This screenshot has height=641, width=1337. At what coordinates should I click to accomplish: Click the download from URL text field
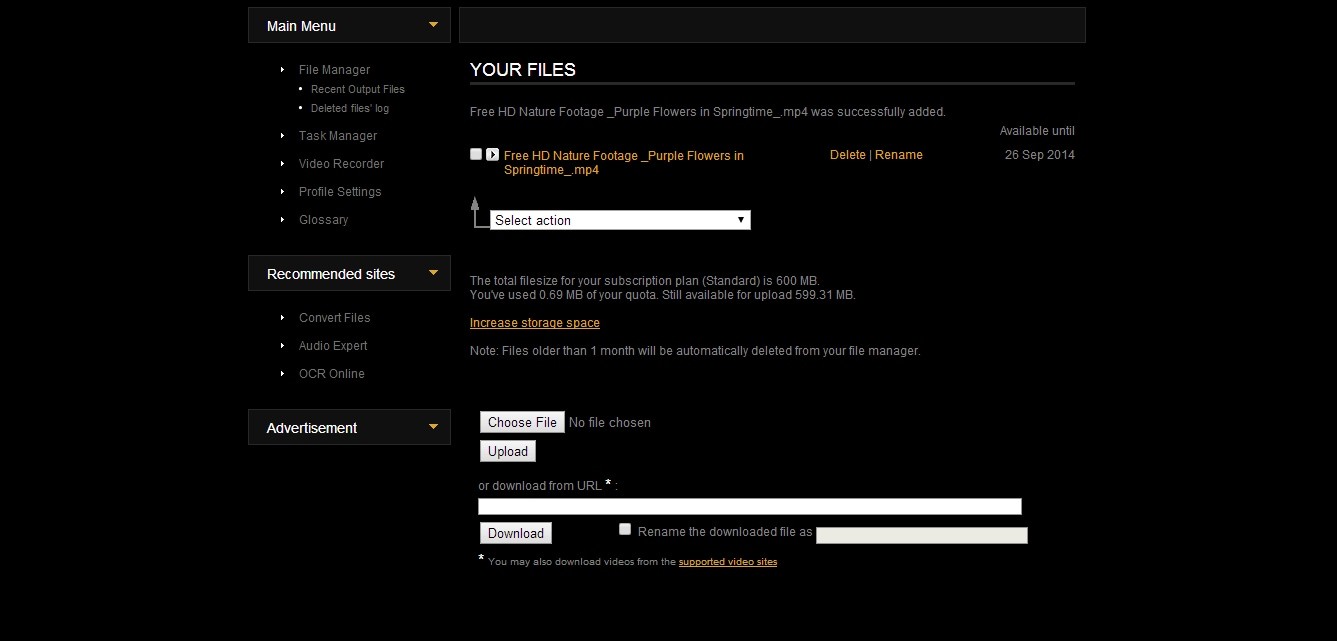click(x=749, y=507)
